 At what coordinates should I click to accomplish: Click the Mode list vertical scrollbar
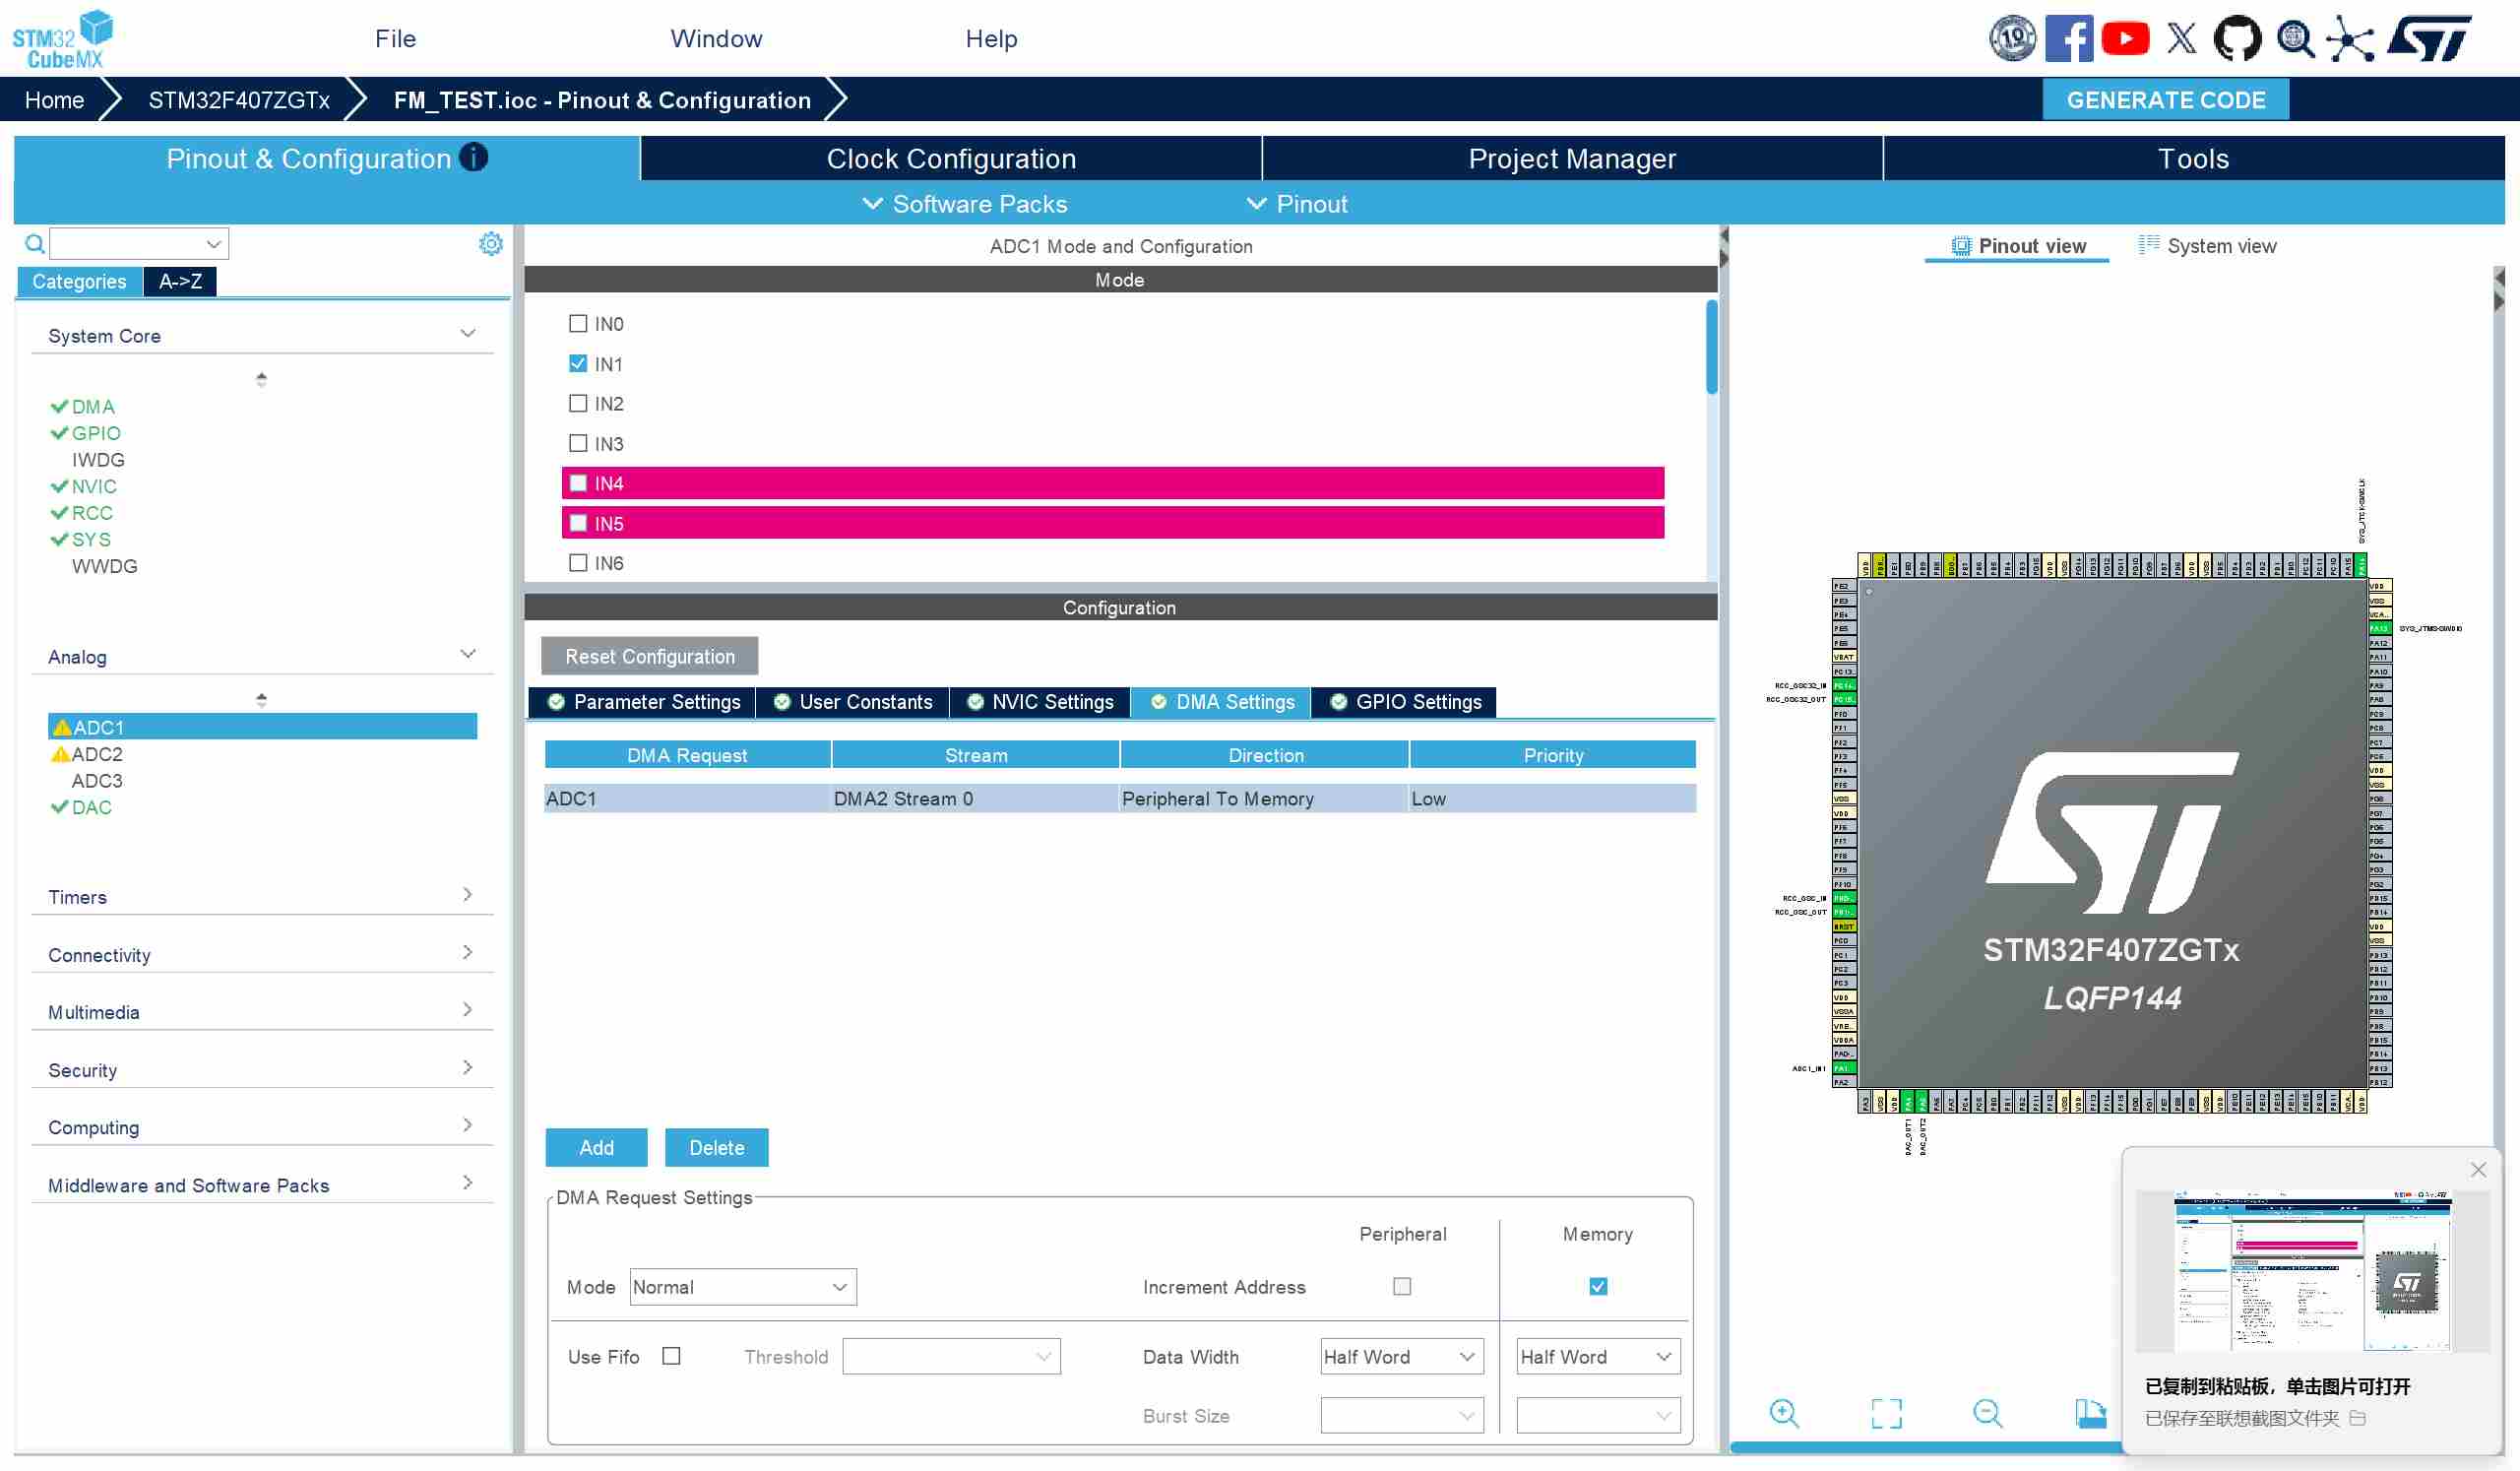point(1711,346)
